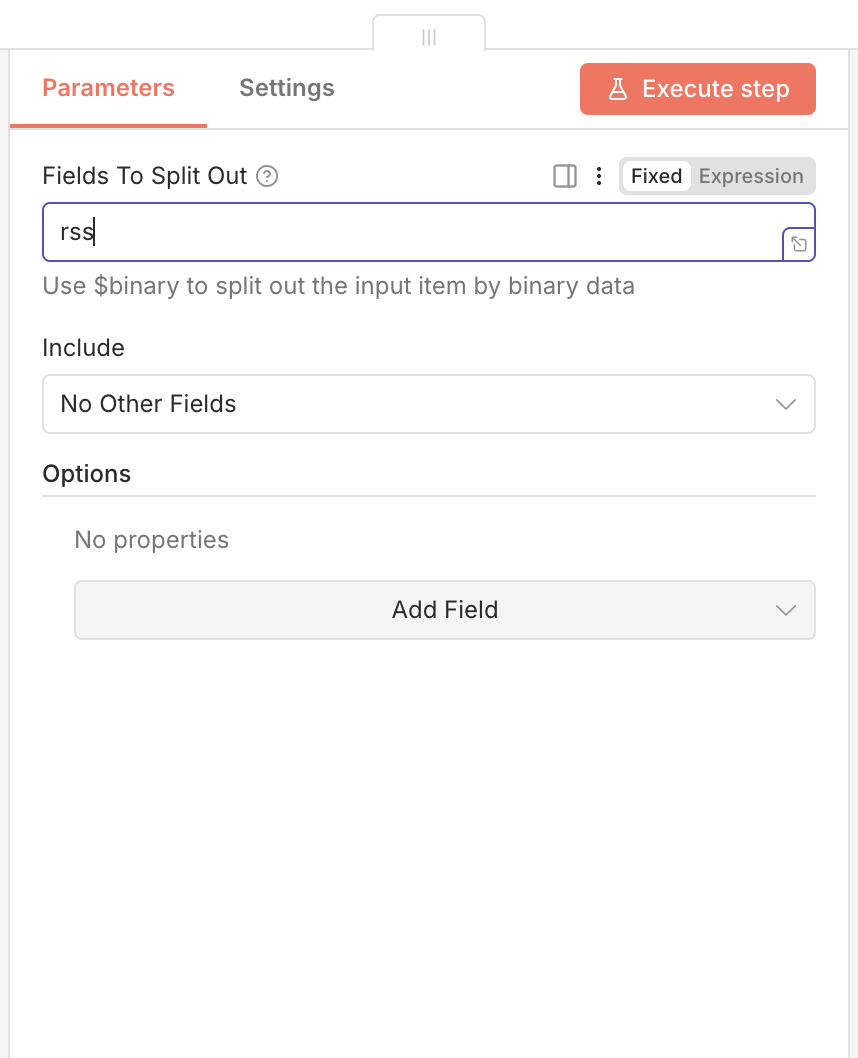The height and width of the screenshot is (1058, 858).
Task: Click the $binary hint text below field
Action: click(338, 287)
